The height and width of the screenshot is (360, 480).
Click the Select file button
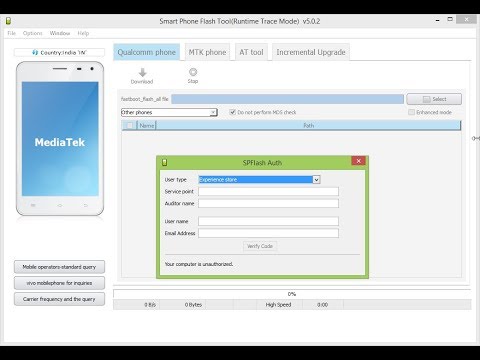[434, 99]
